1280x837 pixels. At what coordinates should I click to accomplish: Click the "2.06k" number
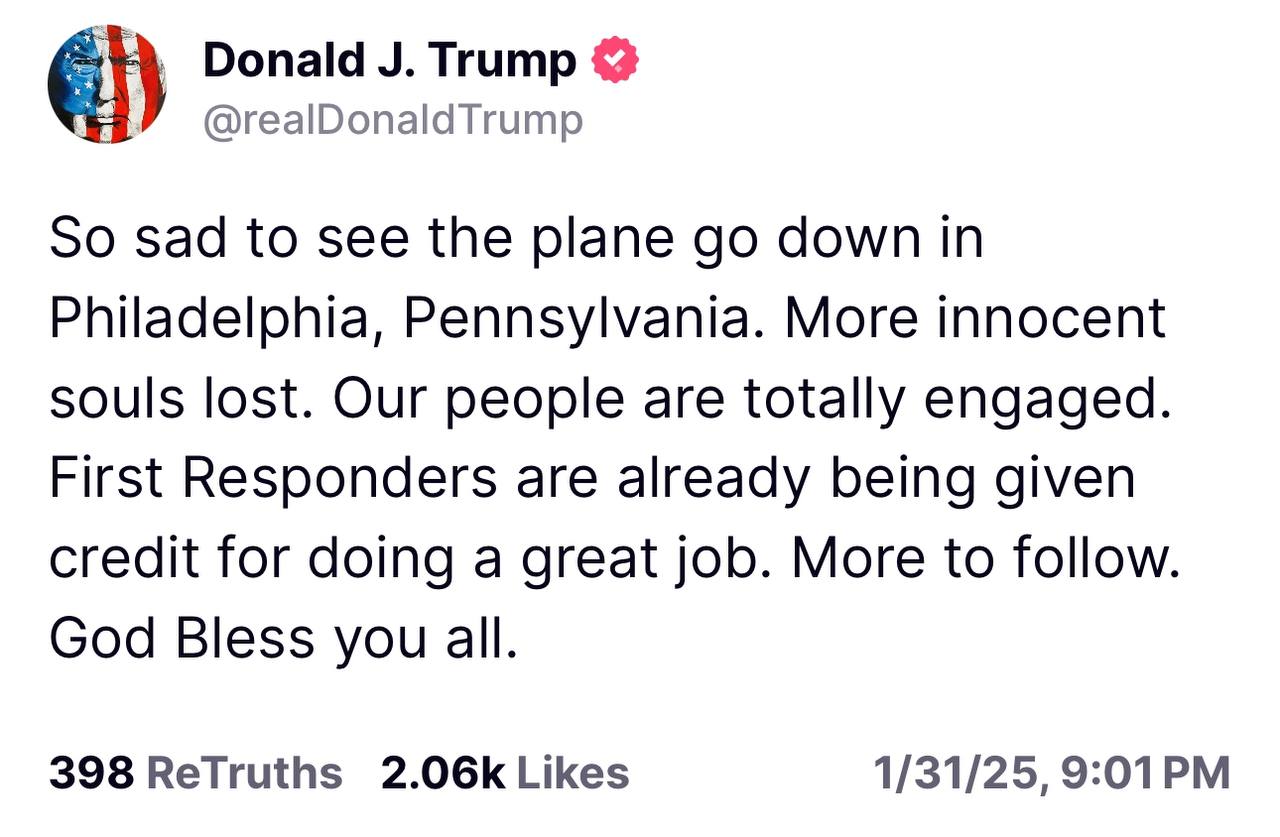(x=443, y=773)
